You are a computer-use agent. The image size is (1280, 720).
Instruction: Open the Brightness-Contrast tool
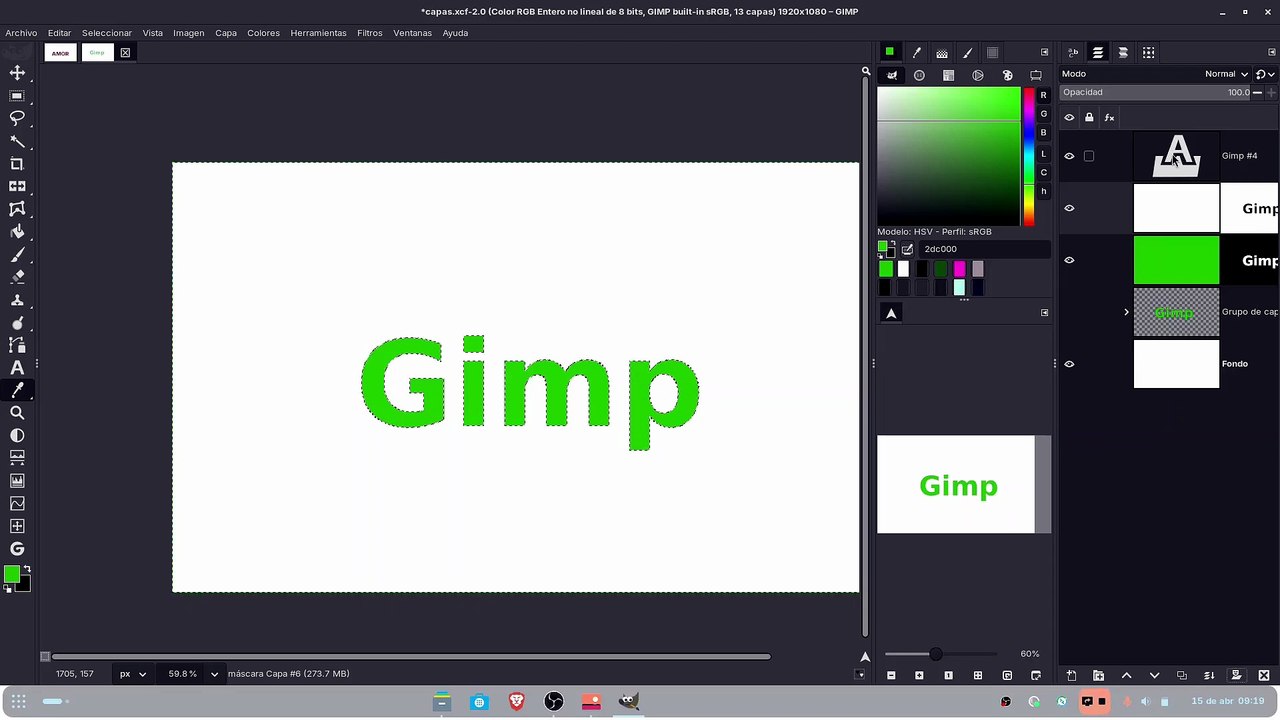coord(17,436)
